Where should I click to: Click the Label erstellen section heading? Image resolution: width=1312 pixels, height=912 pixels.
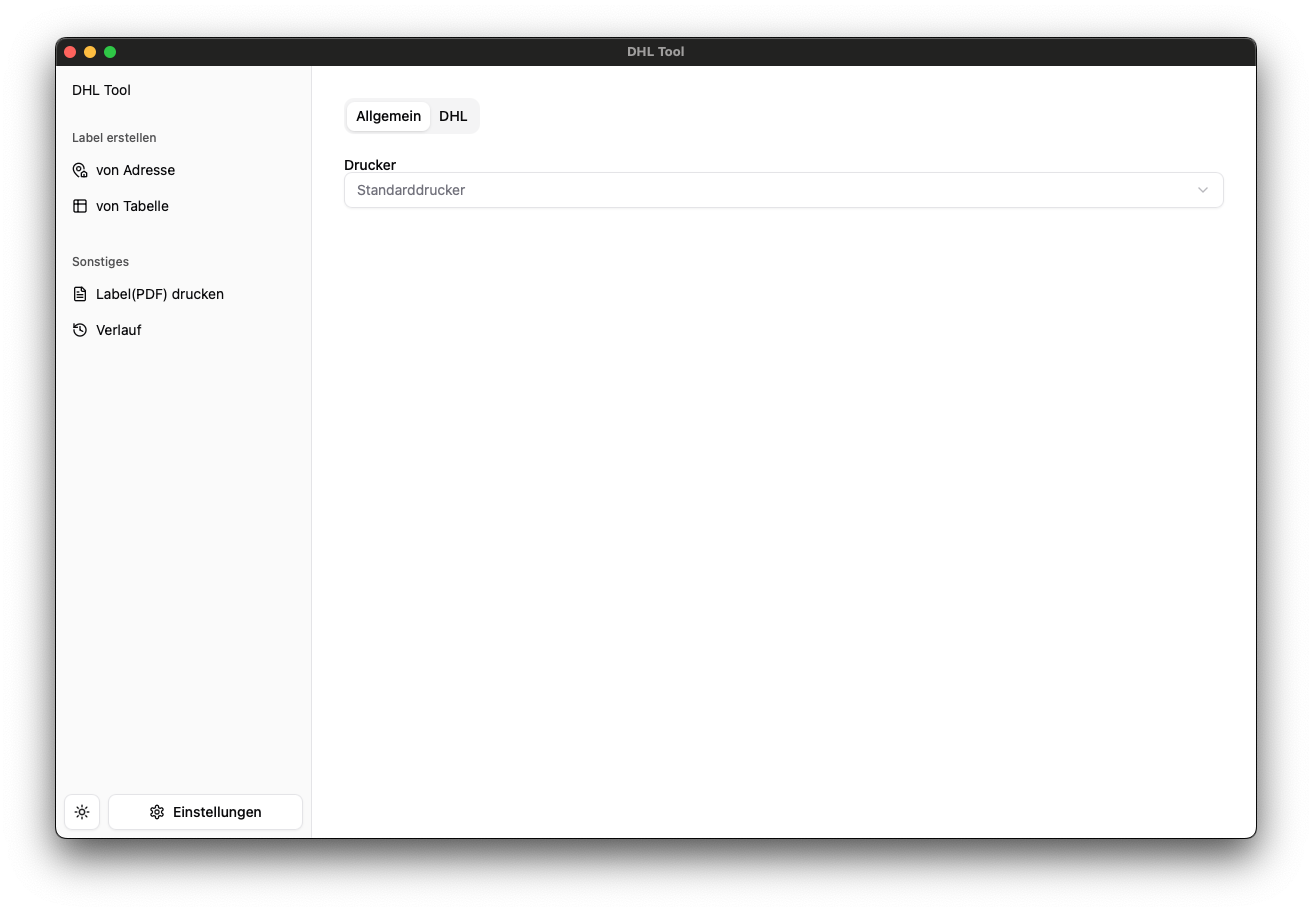(114, 138)
